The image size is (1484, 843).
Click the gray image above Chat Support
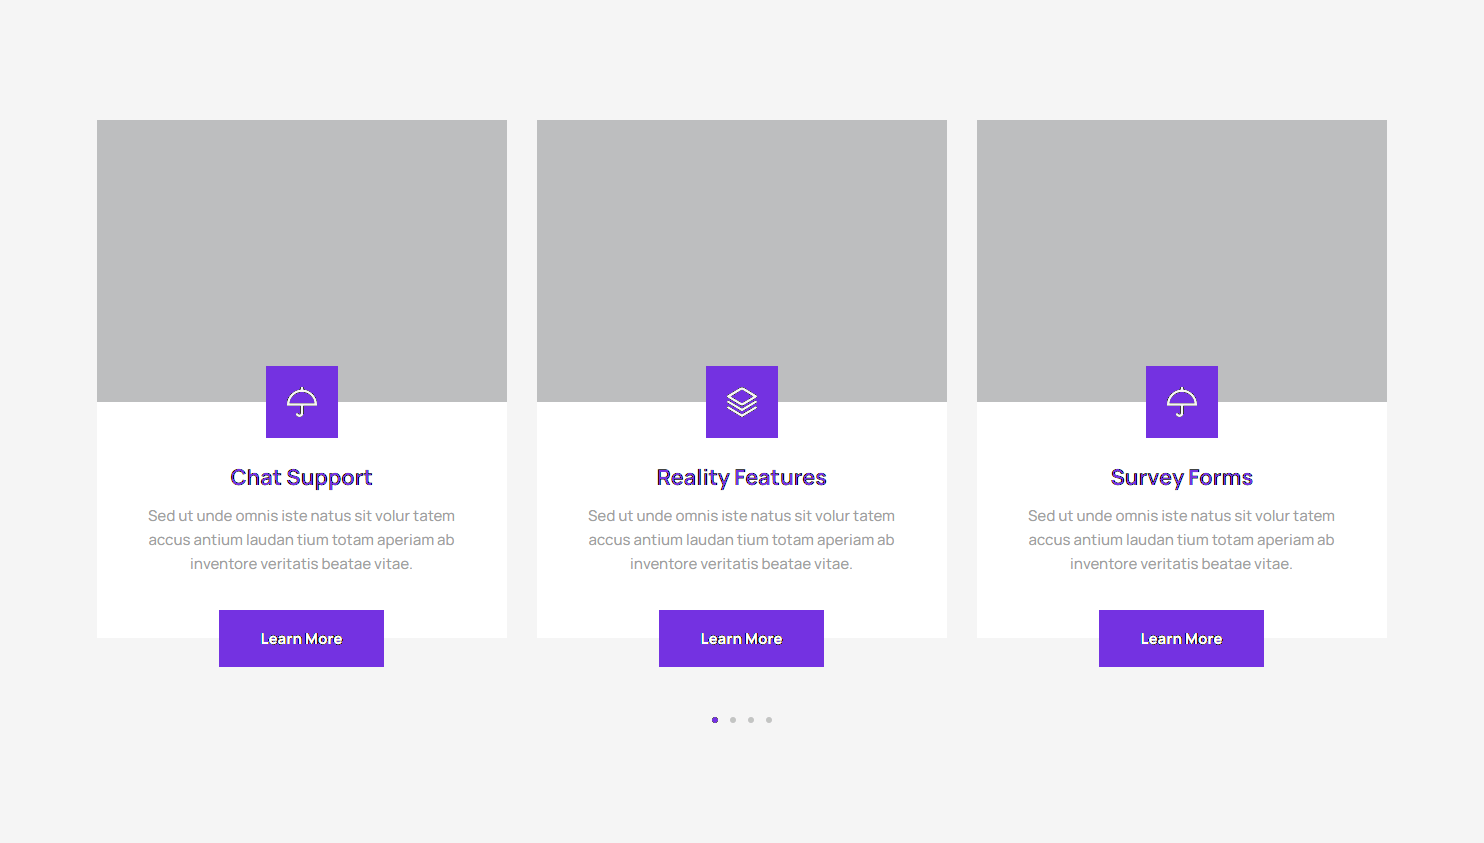302,240
